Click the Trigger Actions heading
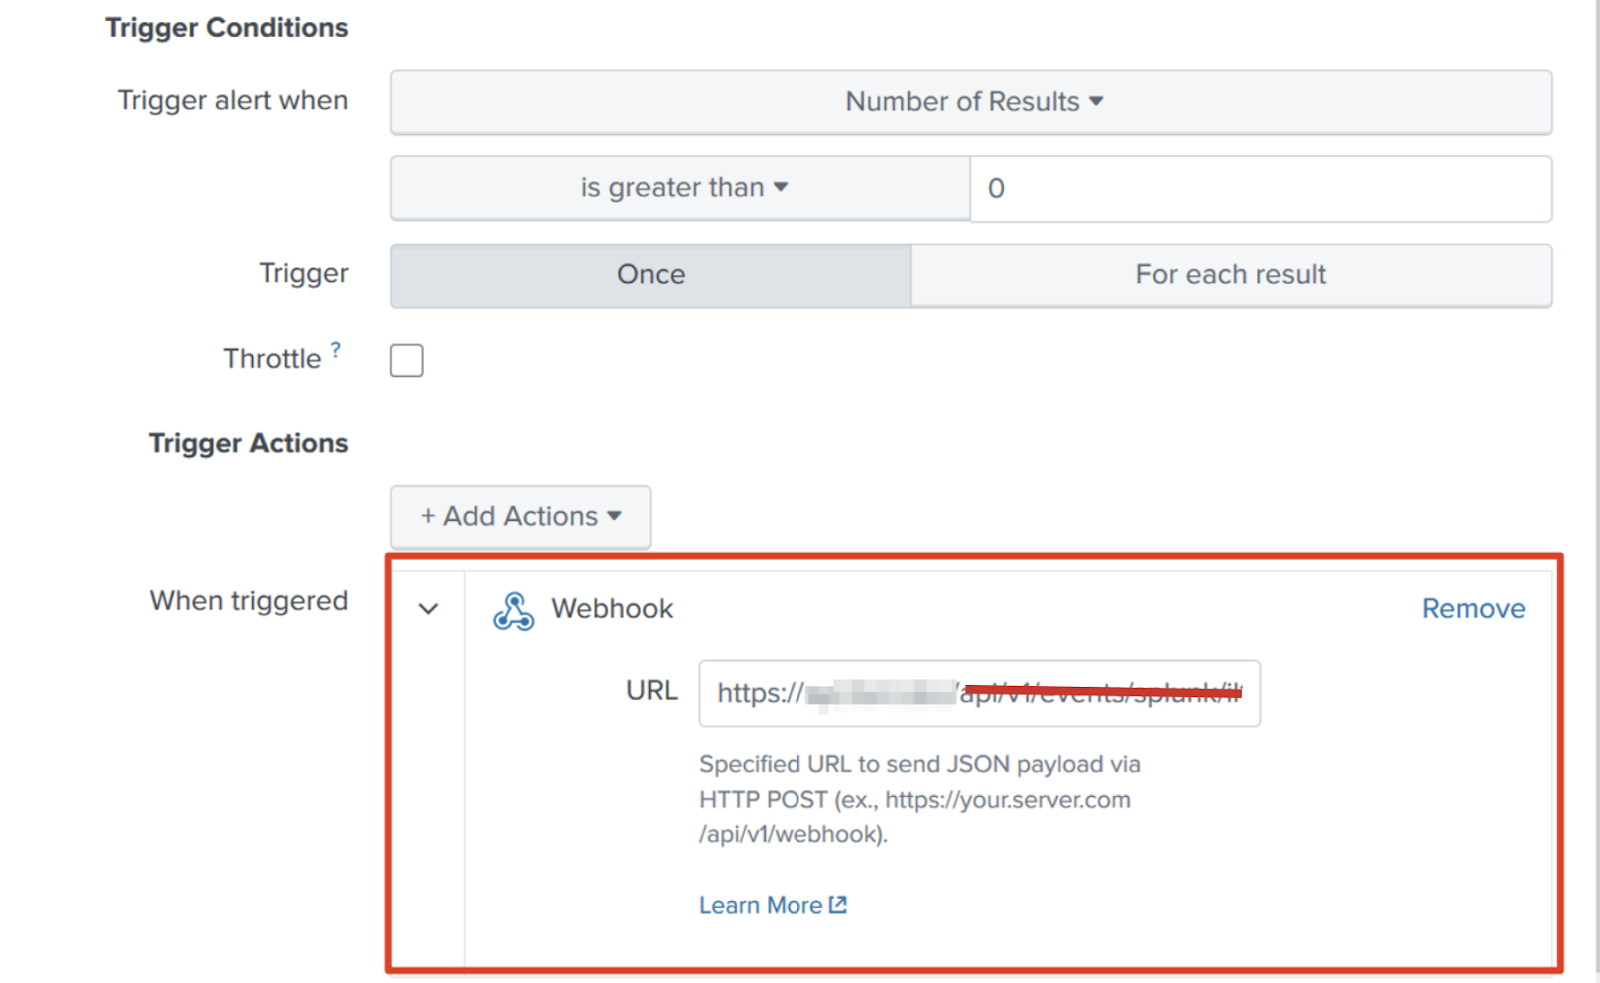Viewport: 1600px width, 983px height. (248, 443)
